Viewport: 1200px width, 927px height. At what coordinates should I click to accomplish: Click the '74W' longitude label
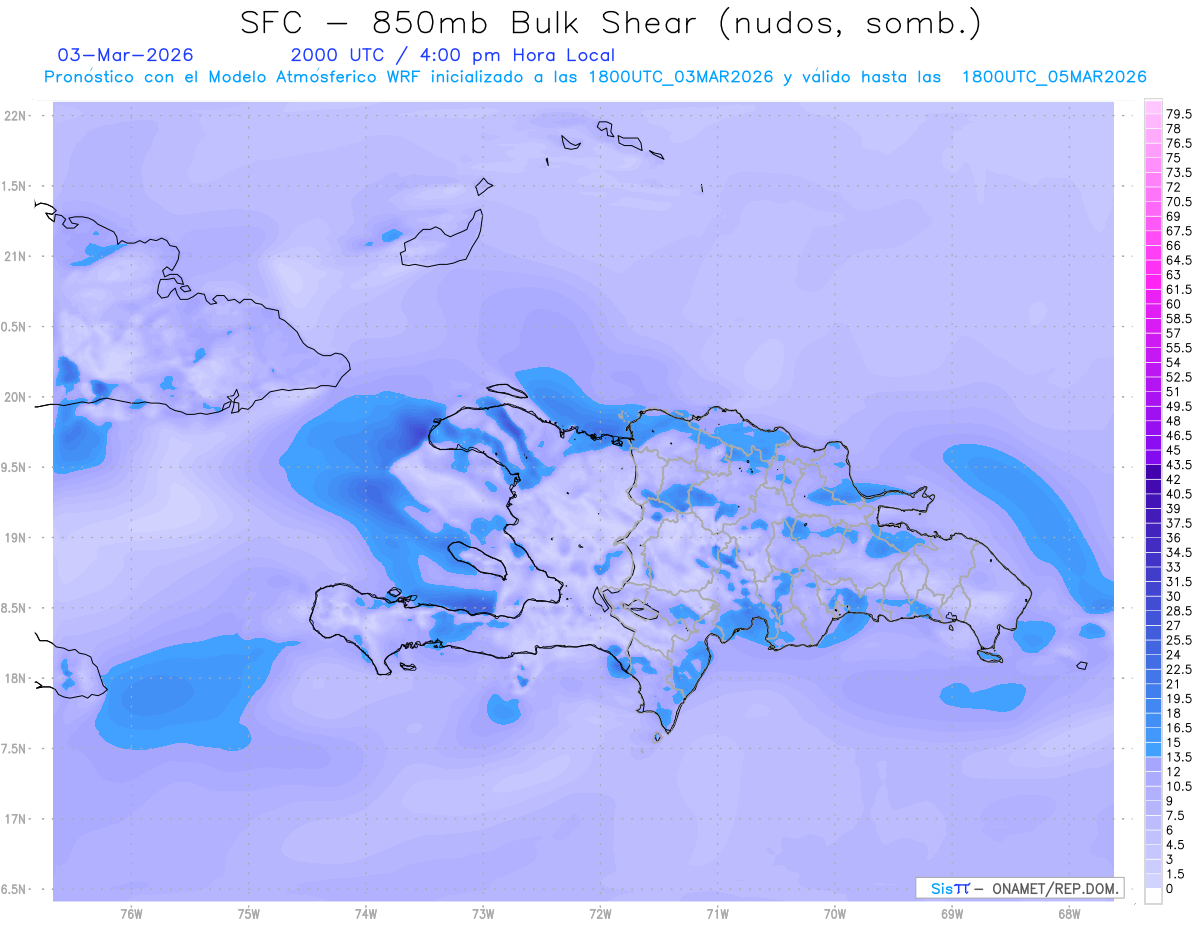[x=365, y=913]
